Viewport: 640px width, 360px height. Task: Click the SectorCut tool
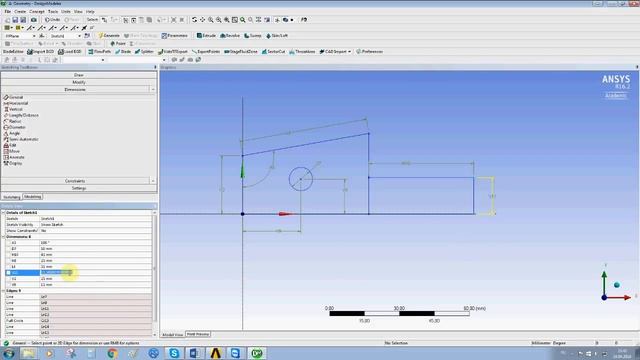point(273,52)
